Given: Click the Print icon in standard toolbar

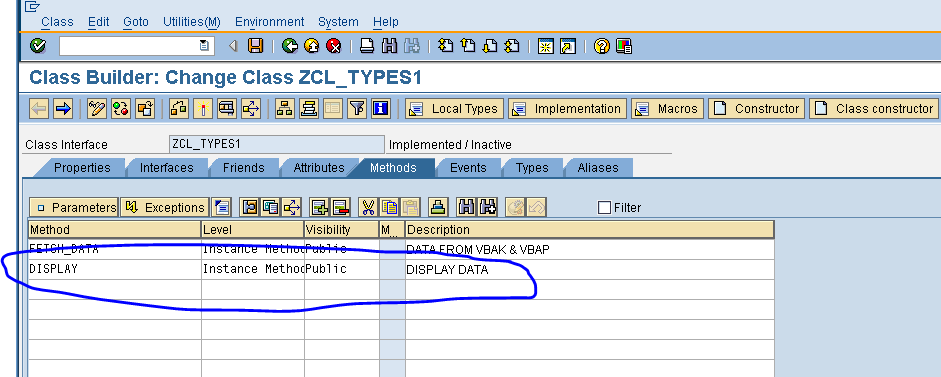Looking at the screenshot, I should [367, 46].
